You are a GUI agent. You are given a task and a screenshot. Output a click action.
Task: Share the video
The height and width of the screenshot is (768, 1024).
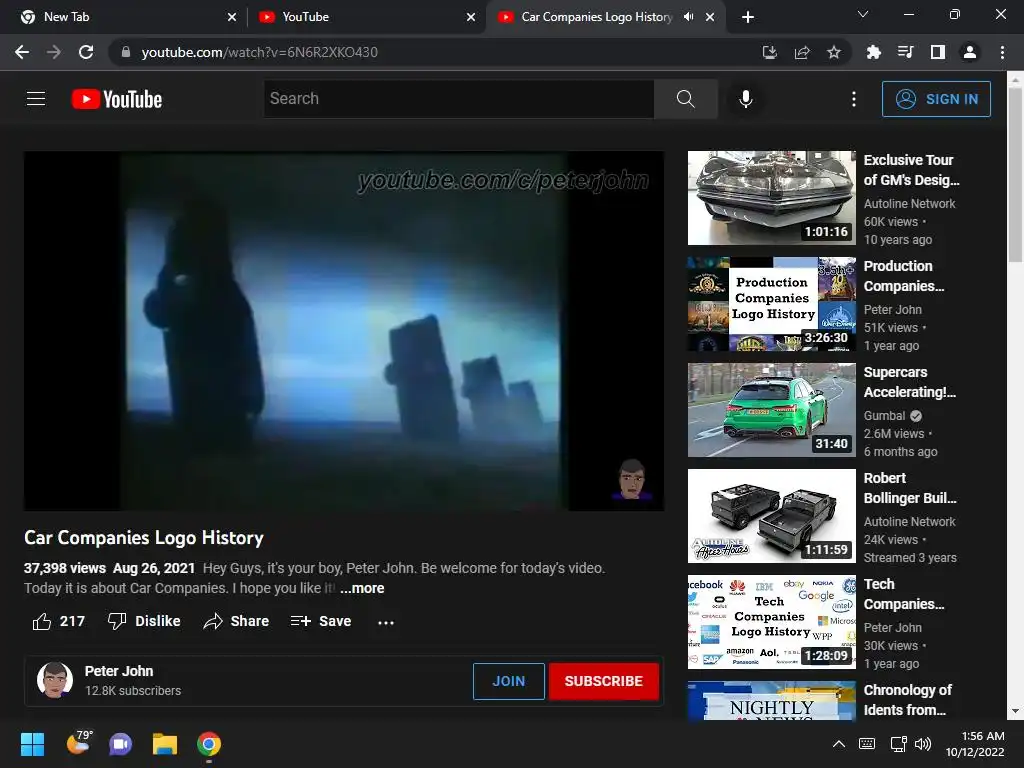click(x=236, y=621)
